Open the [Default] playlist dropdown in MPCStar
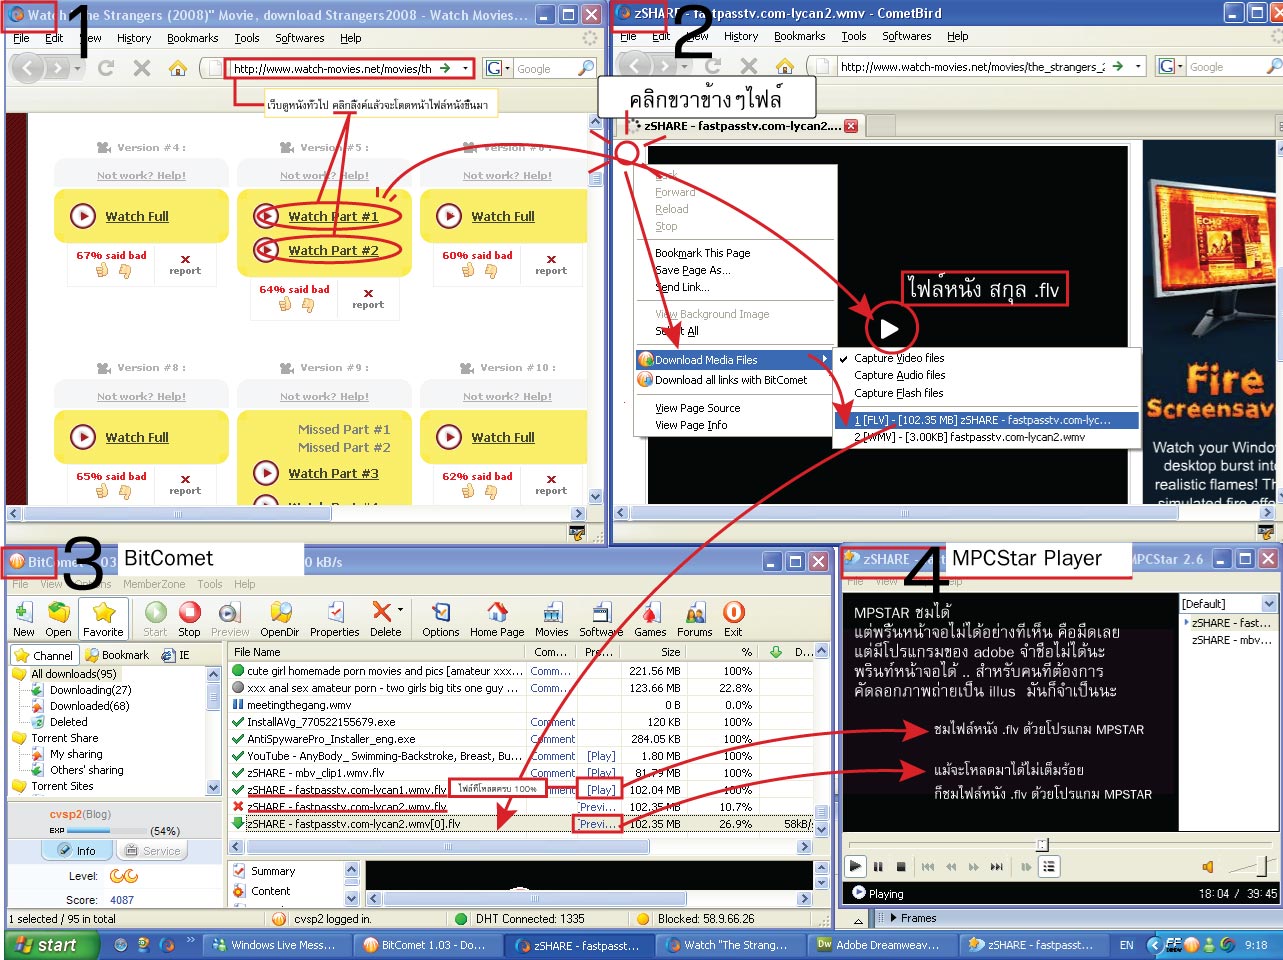 (1269, 604)
